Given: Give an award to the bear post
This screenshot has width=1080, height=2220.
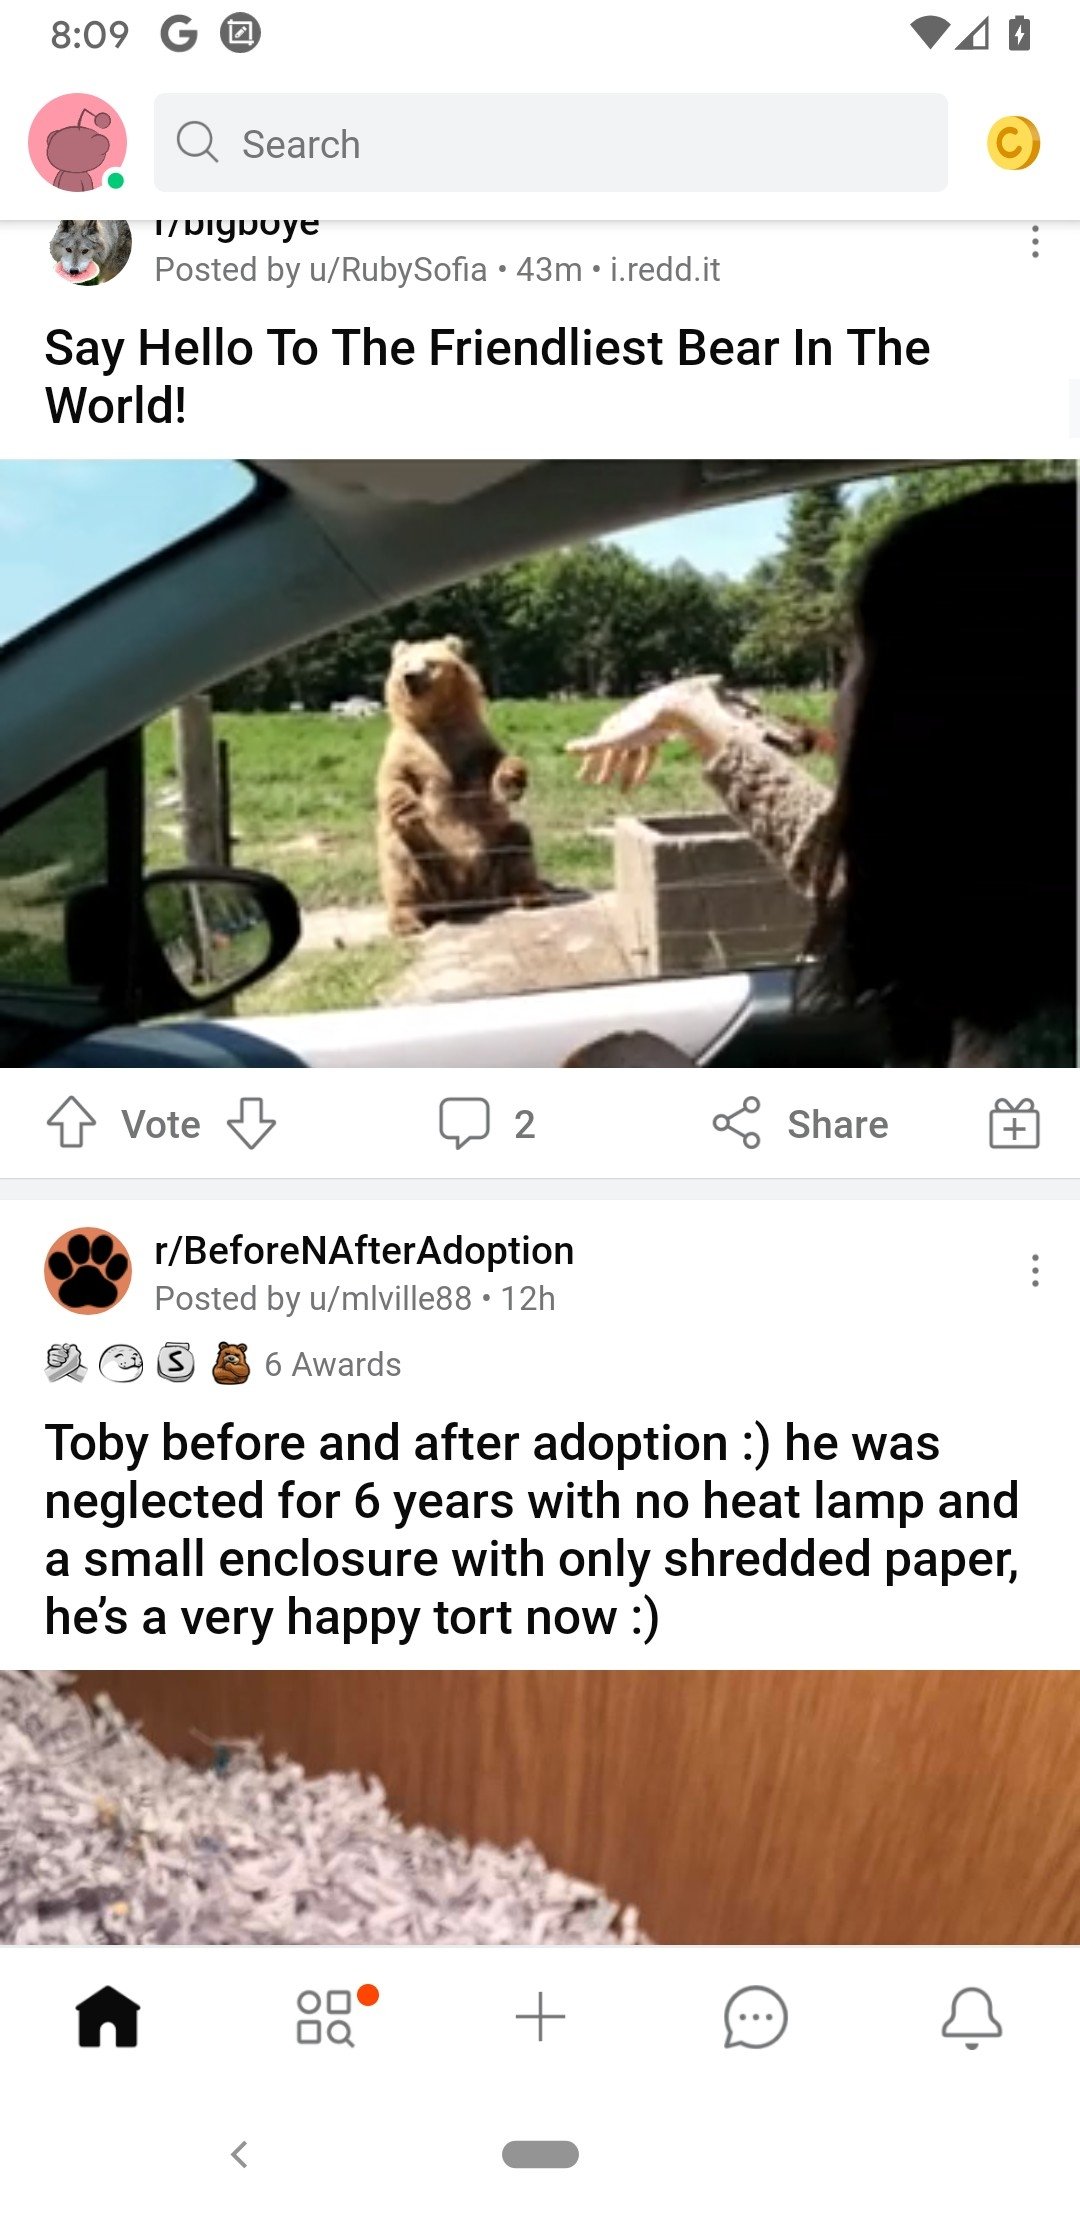Looking at the screenshot, I should point(1014,1123).
